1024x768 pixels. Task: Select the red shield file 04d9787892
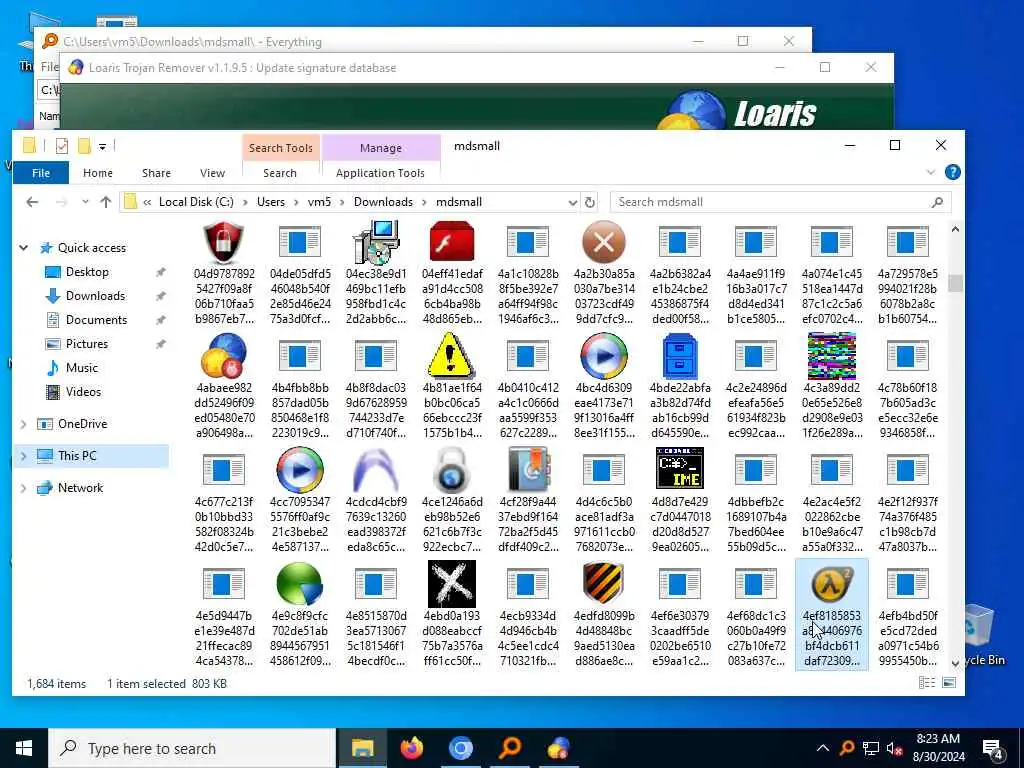pyautogui.click(x=223, y=272)
